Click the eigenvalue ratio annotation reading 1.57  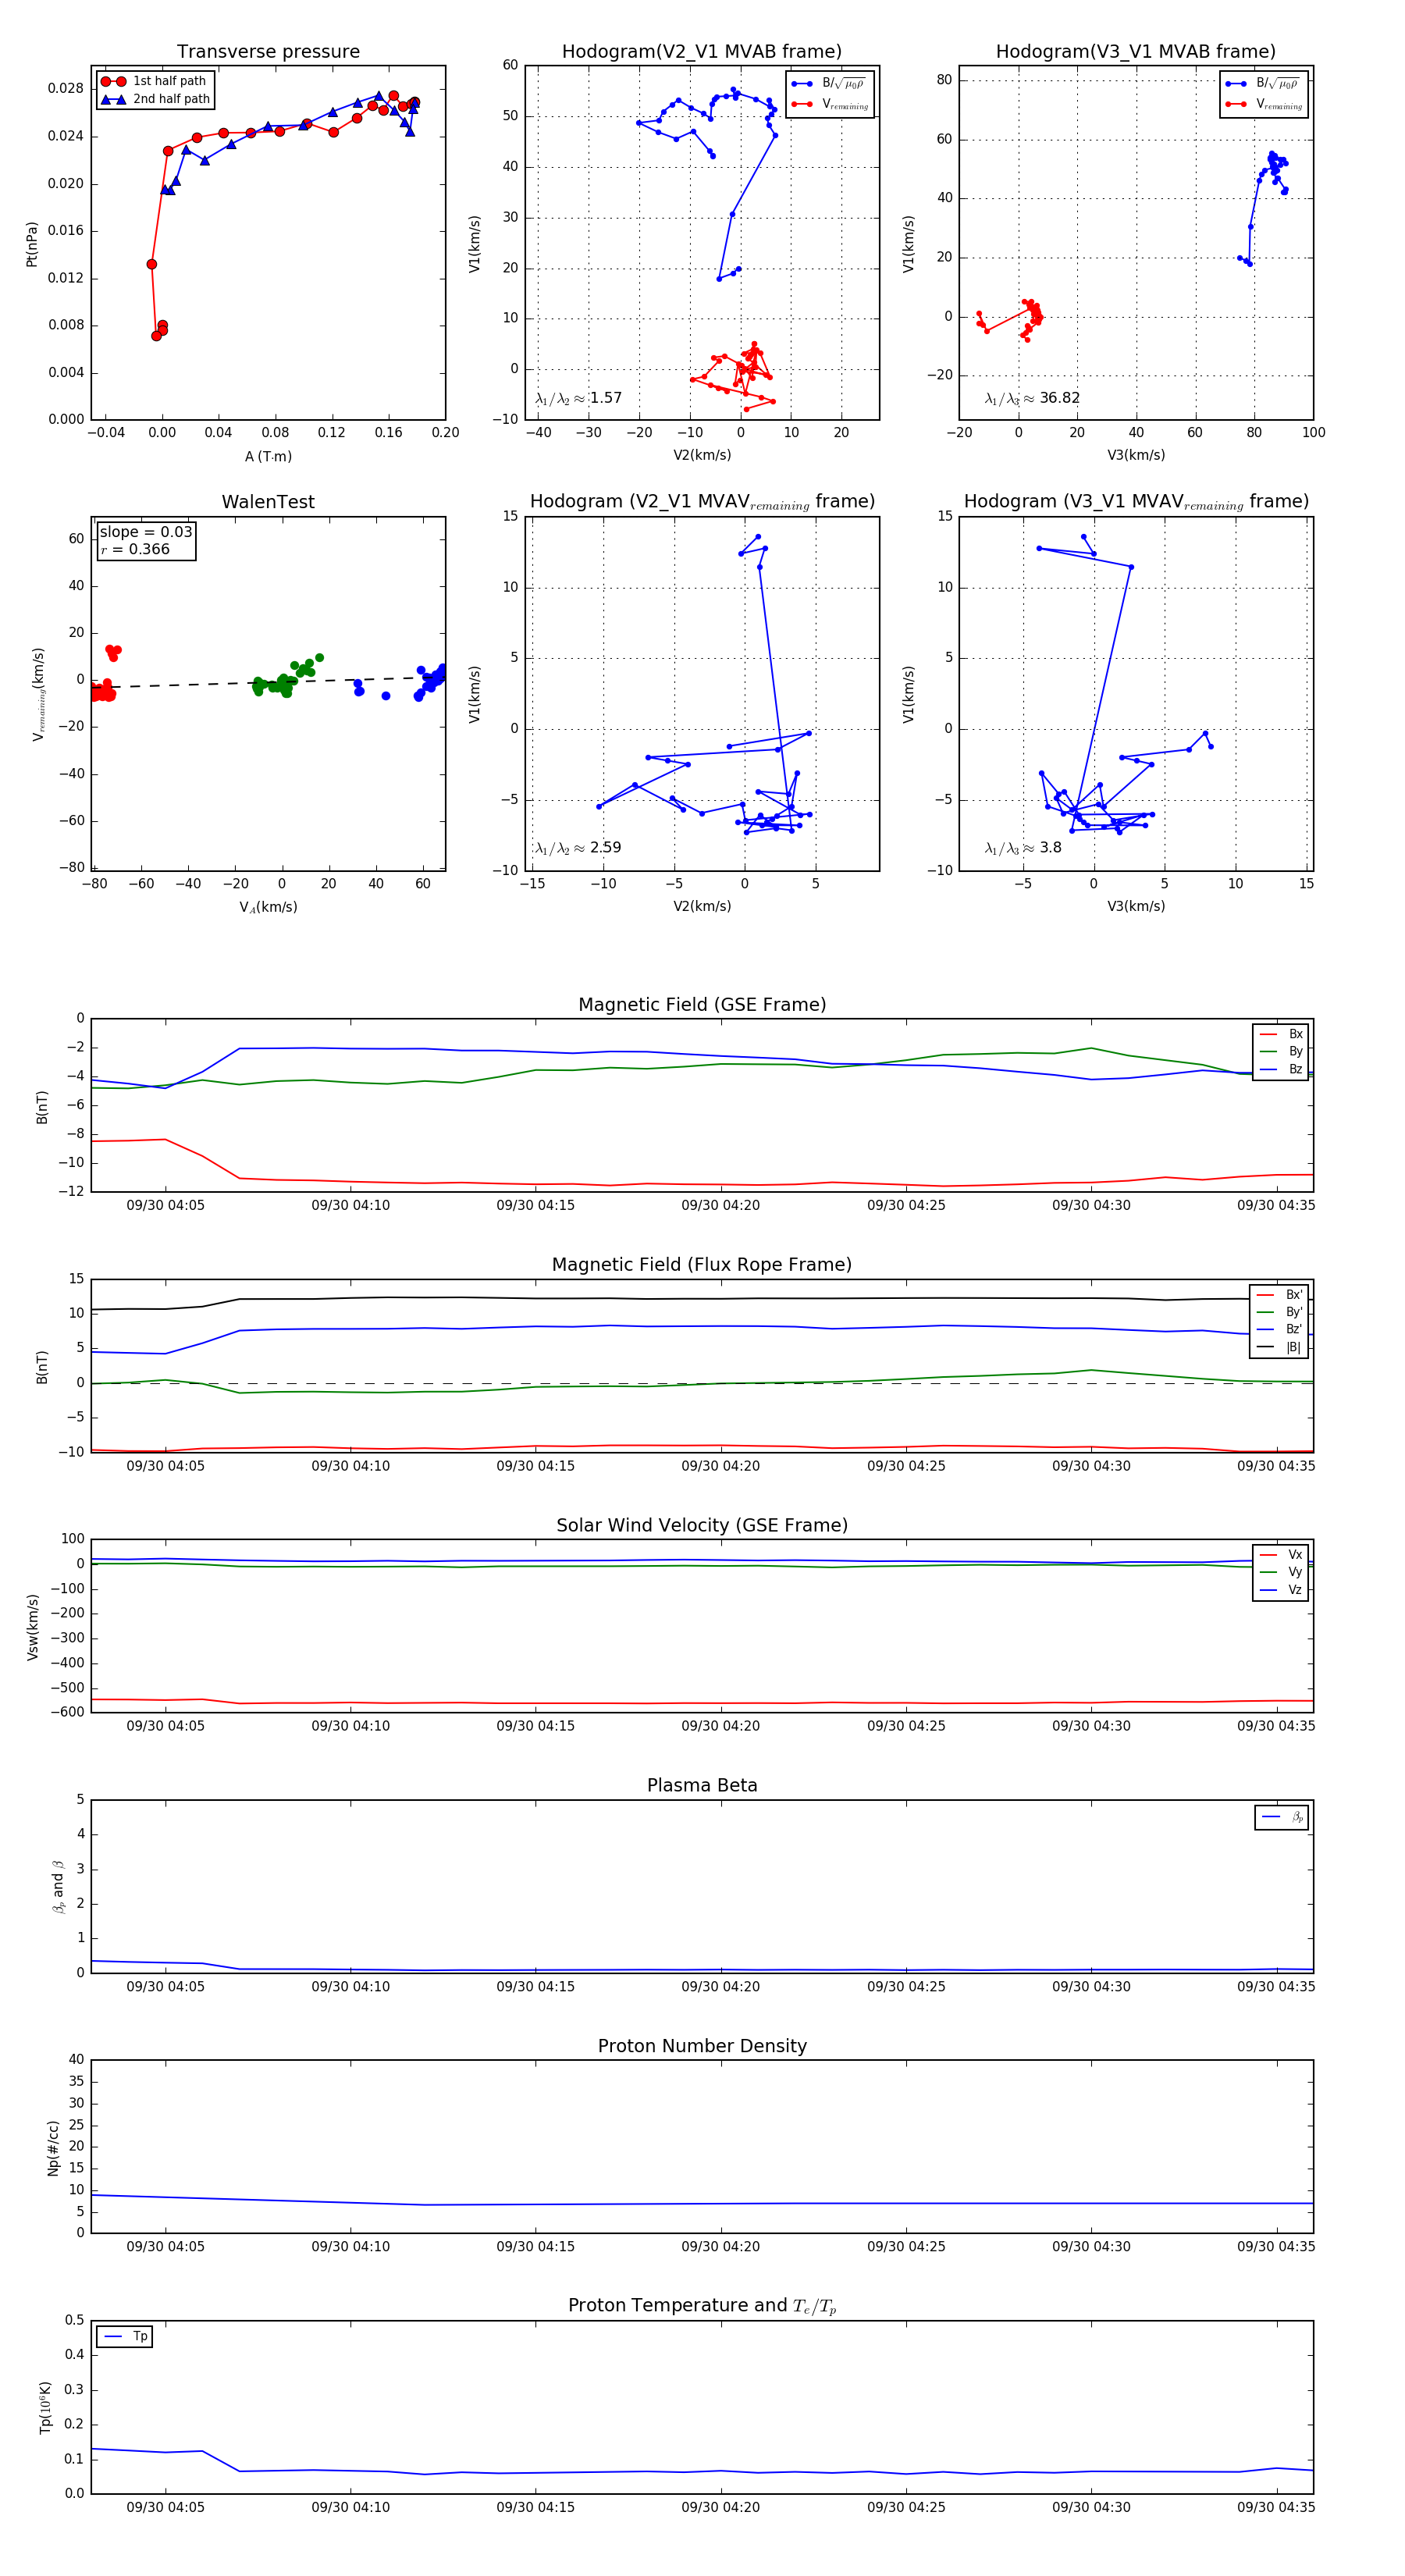click(x=578, y=398)
